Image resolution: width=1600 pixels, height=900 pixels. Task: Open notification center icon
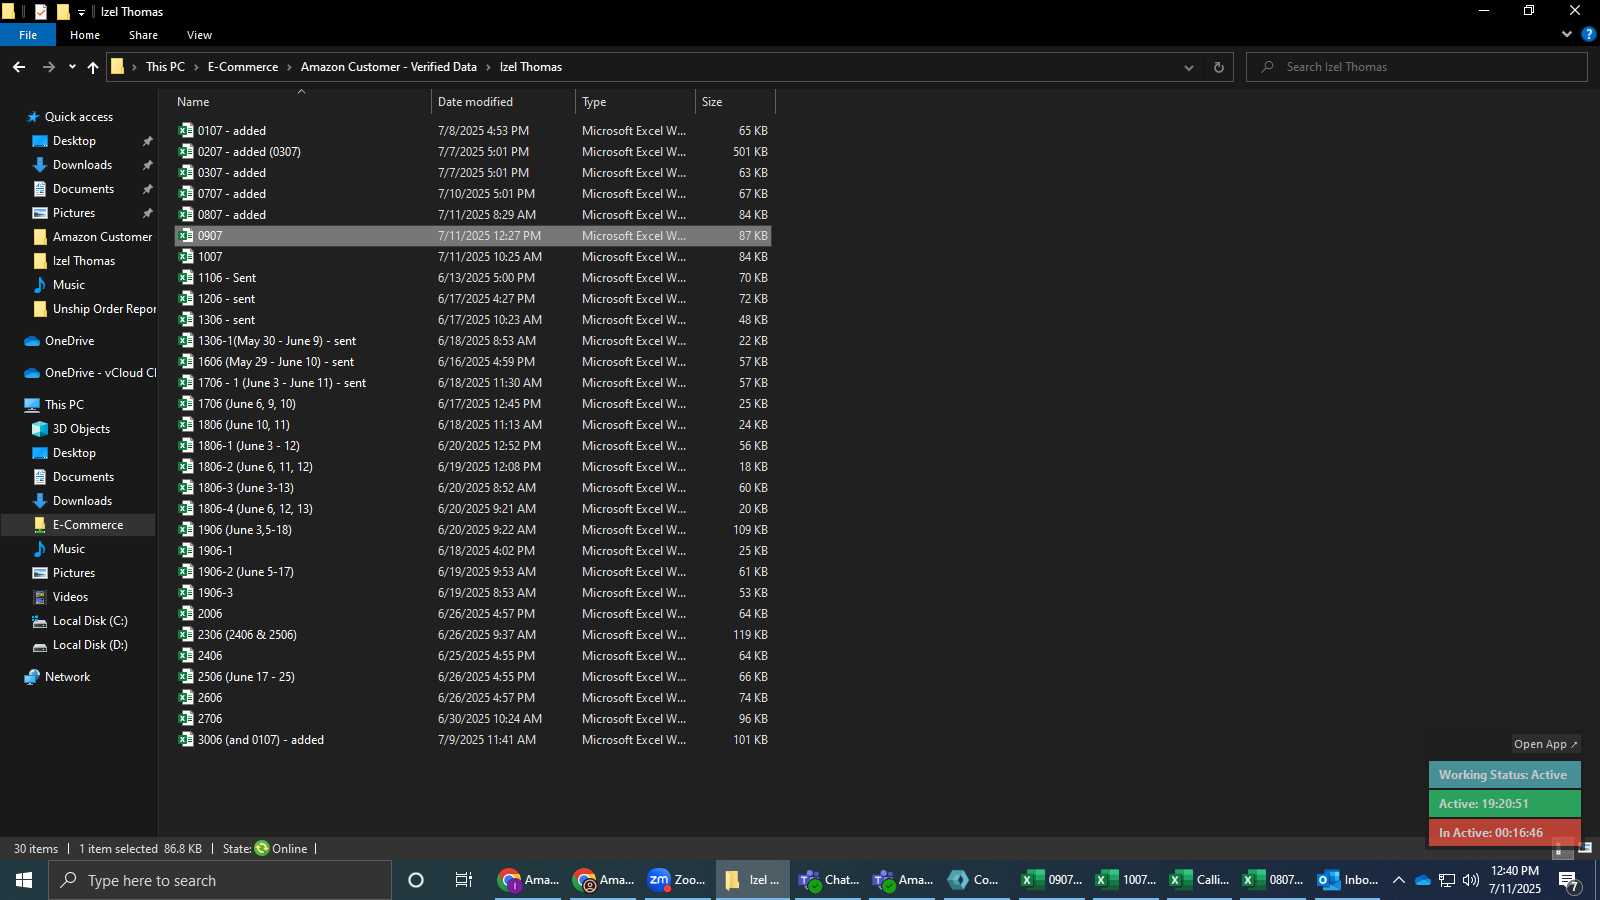click(1569, 881)
